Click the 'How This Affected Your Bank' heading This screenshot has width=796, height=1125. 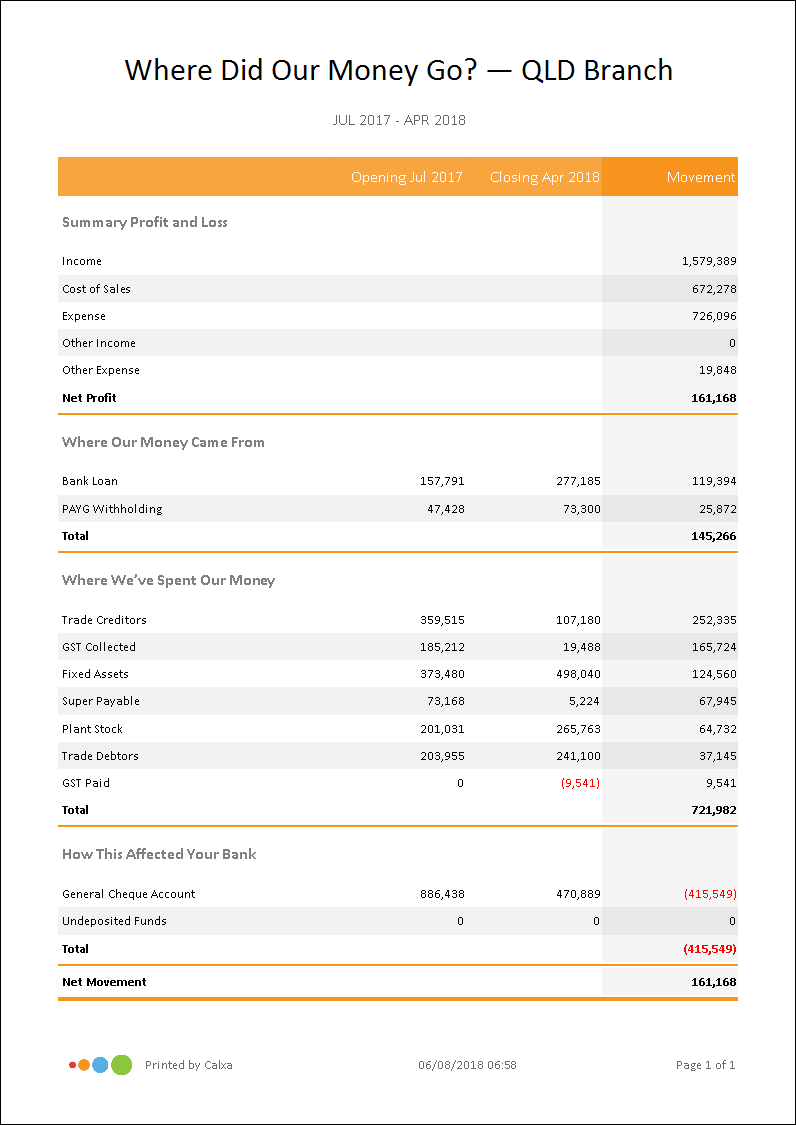coord(159,854)
